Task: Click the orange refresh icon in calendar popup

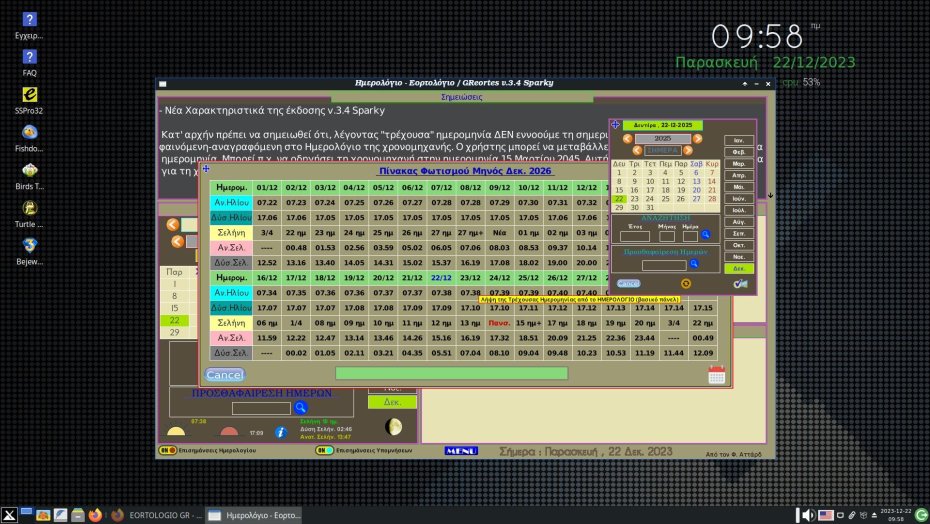Action: click(686, 284)
